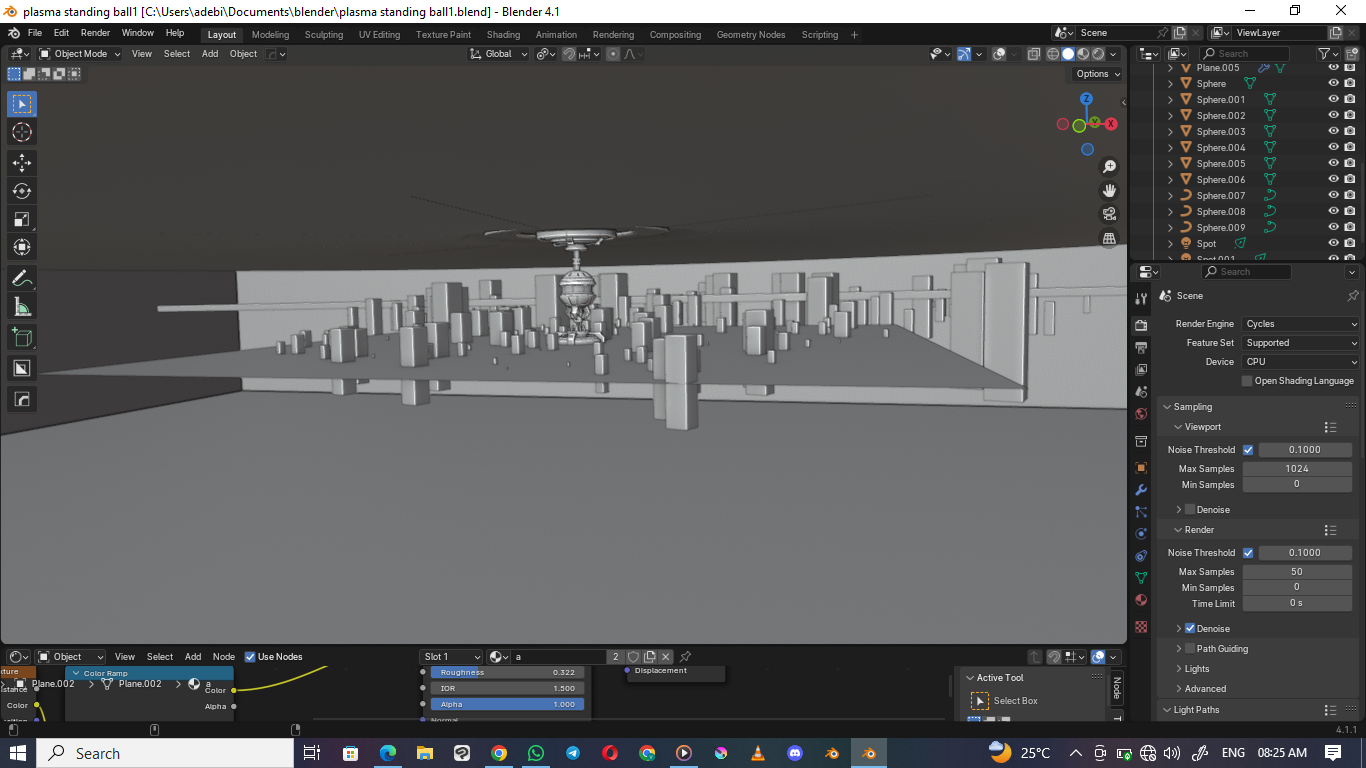Open the Texture checkerboard properties tab

click(x=1141, y=627)
